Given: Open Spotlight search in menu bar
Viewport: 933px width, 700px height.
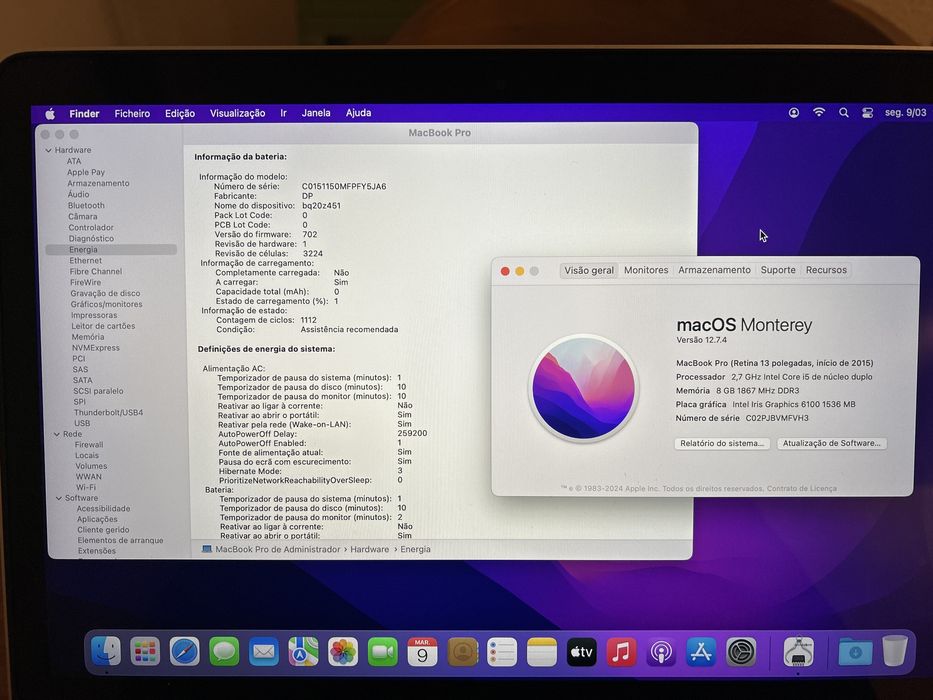Looking at the screenshot, I should [x=843, y=112].
